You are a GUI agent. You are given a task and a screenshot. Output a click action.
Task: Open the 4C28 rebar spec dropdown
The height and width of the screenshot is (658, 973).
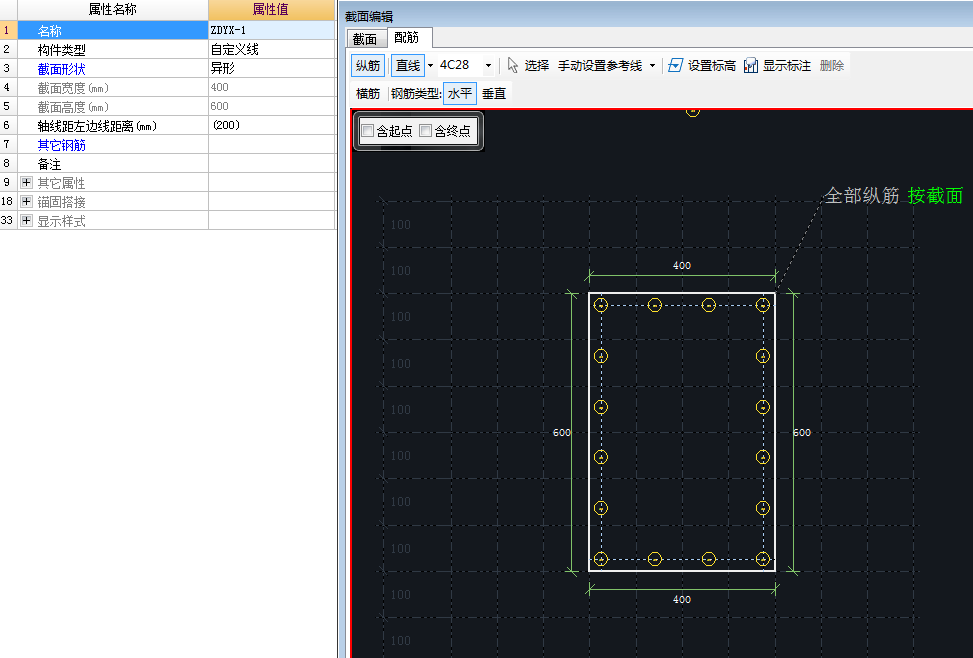488,65
